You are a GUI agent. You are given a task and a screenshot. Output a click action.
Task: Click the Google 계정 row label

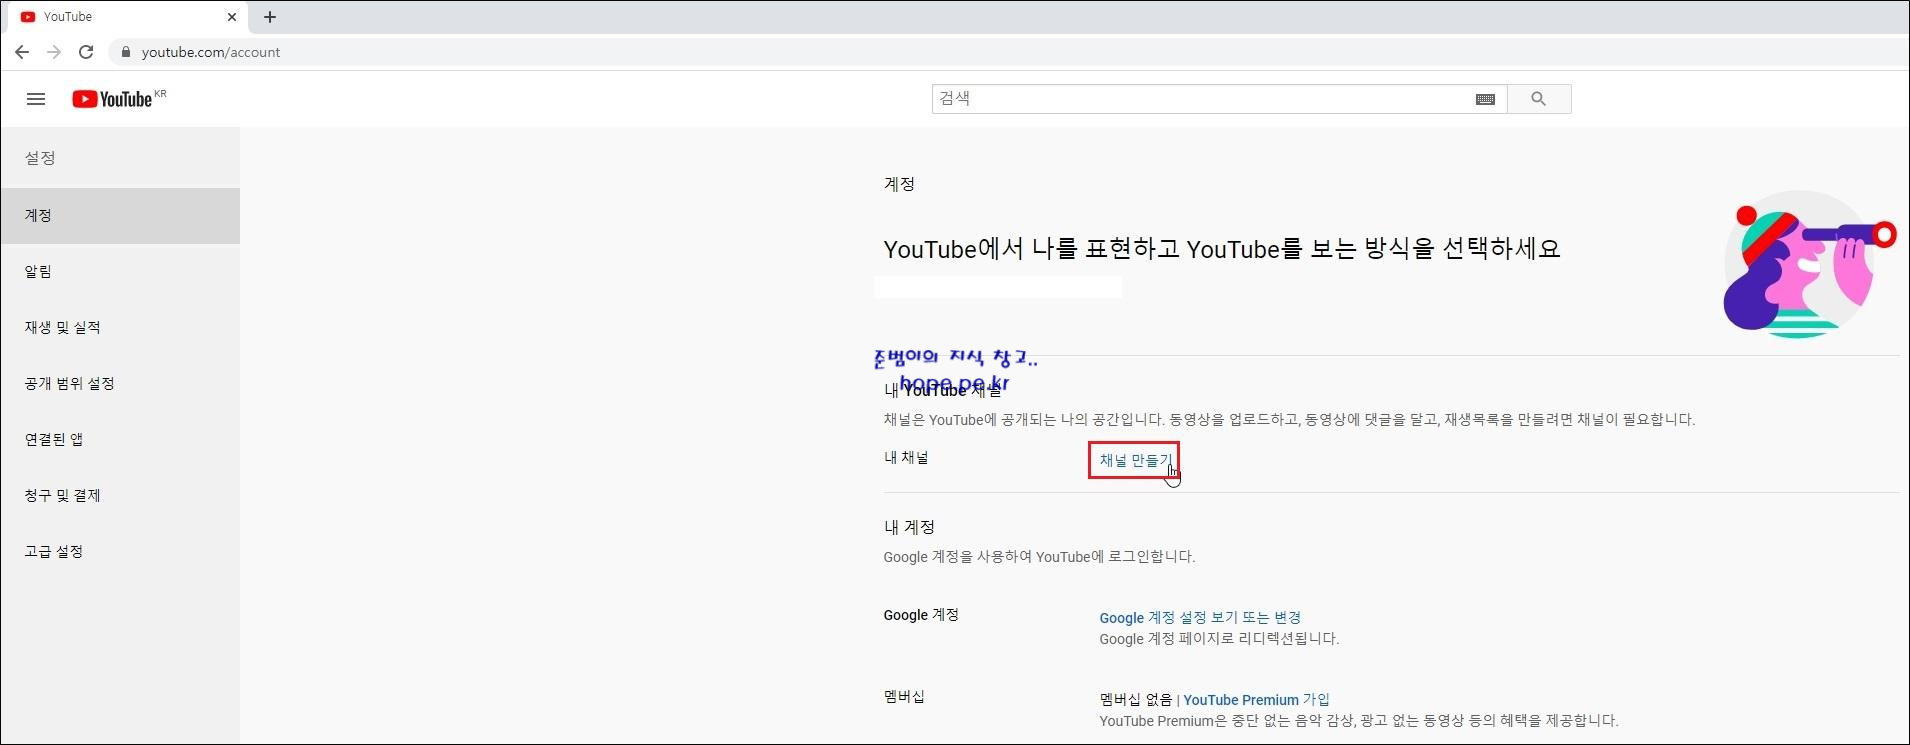921,615
